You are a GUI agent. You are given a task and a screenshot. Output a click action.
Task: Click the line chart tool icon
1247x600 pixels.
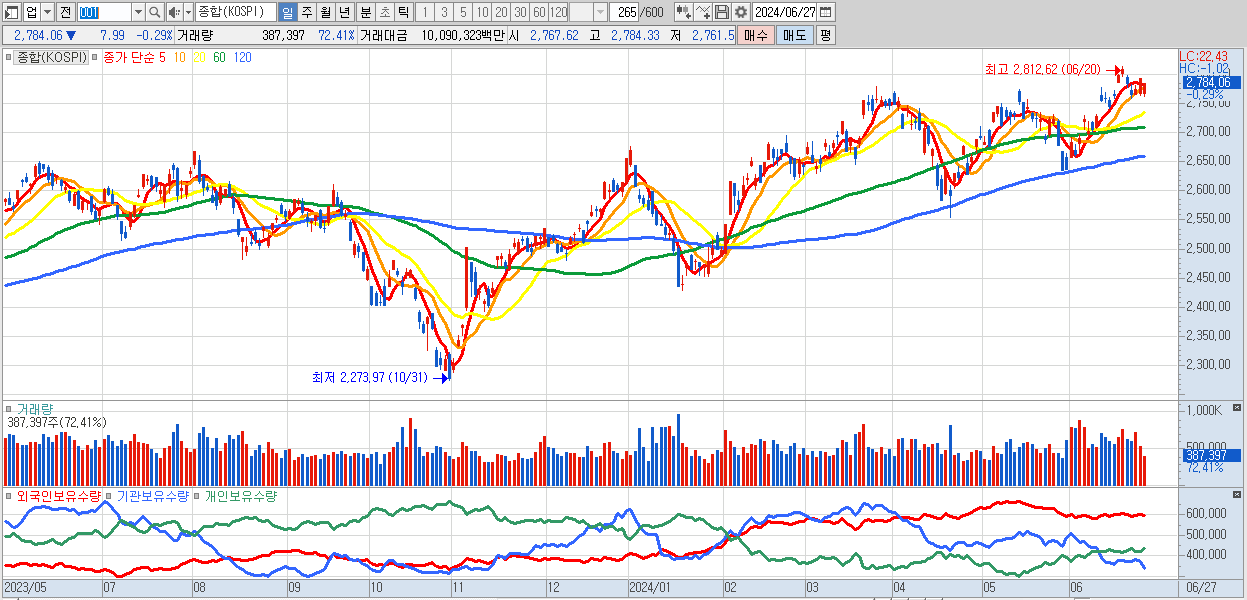point(703,12)
